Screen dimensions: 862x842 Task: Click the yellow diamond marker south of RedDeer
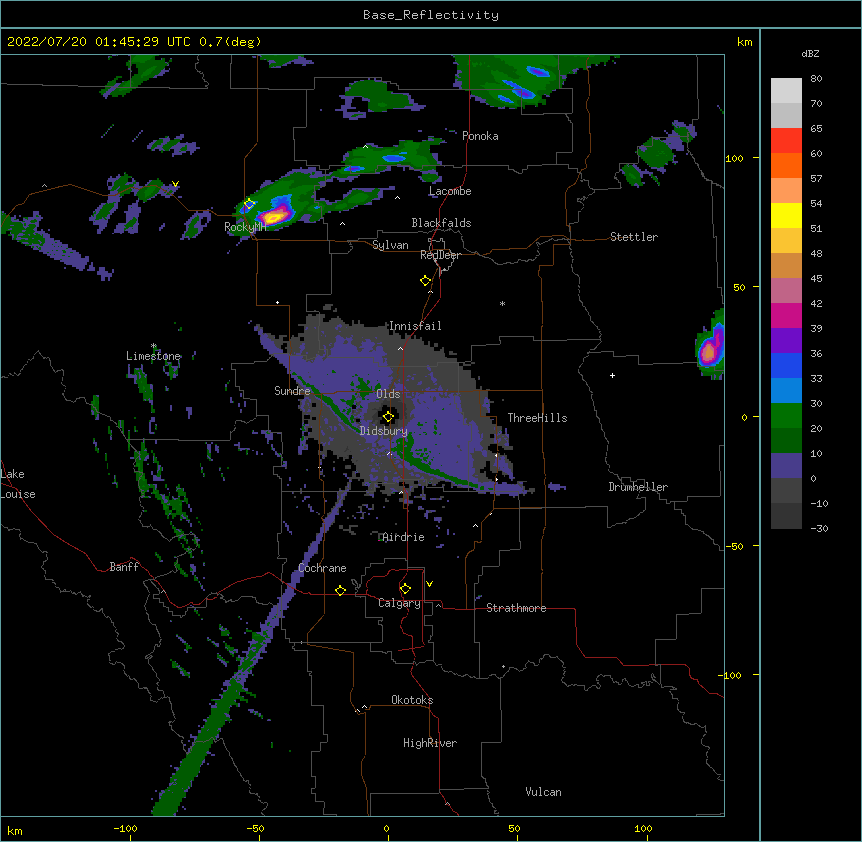425,281
